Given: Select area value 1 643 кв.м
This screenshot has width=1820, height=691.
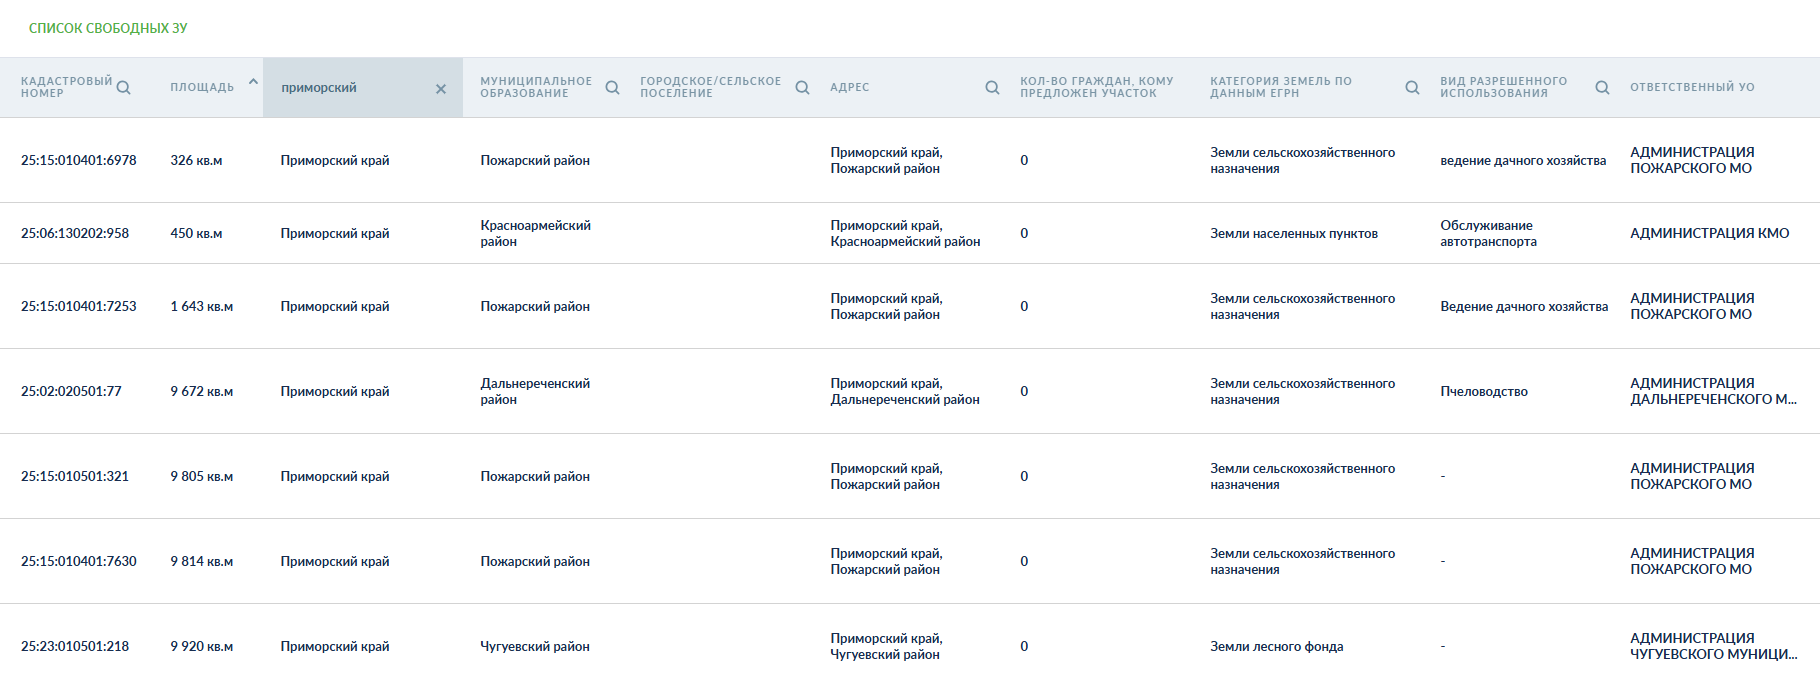Looking at the screenshot, I should [202, 306].
